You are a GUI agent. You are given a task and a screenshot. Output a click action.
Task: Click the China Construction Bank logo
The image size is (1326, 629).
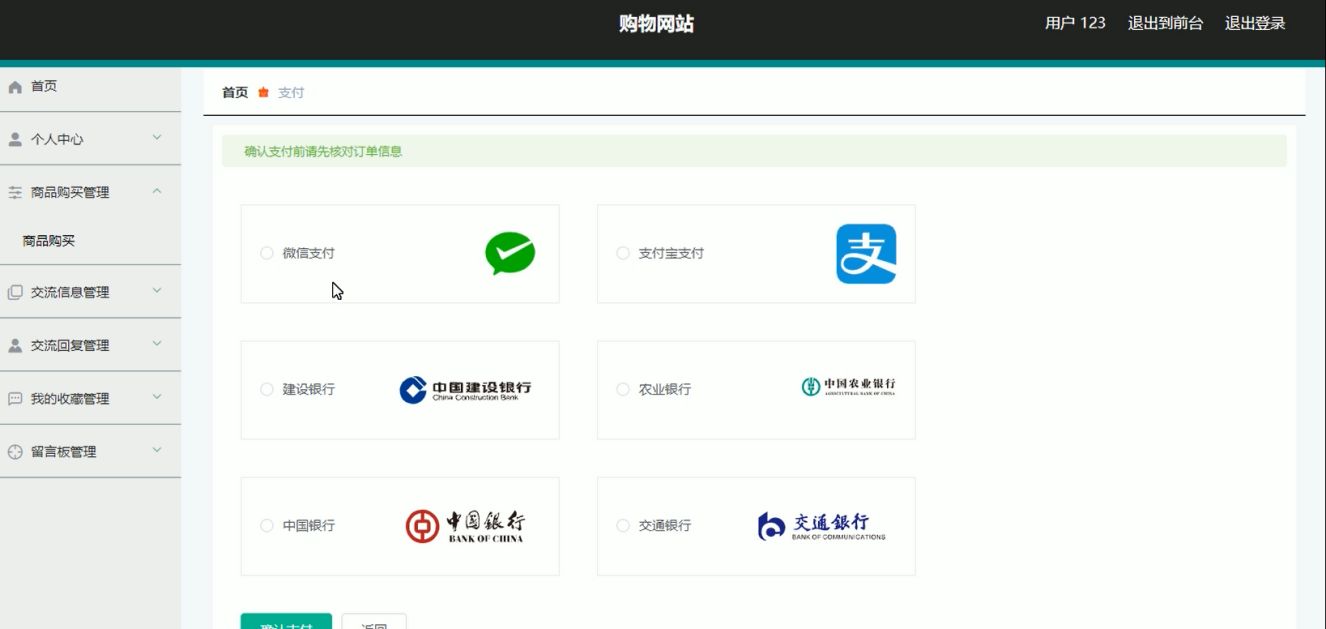(465, 390)
